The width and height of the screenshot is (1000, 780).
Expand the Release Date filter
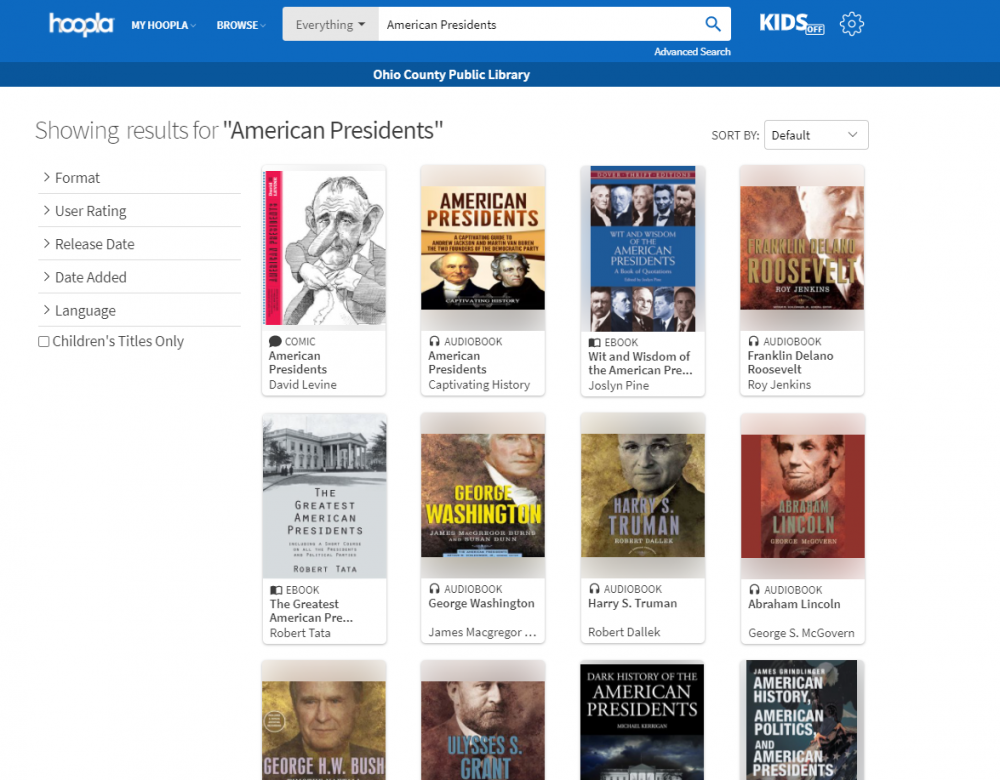coord(139,244)
